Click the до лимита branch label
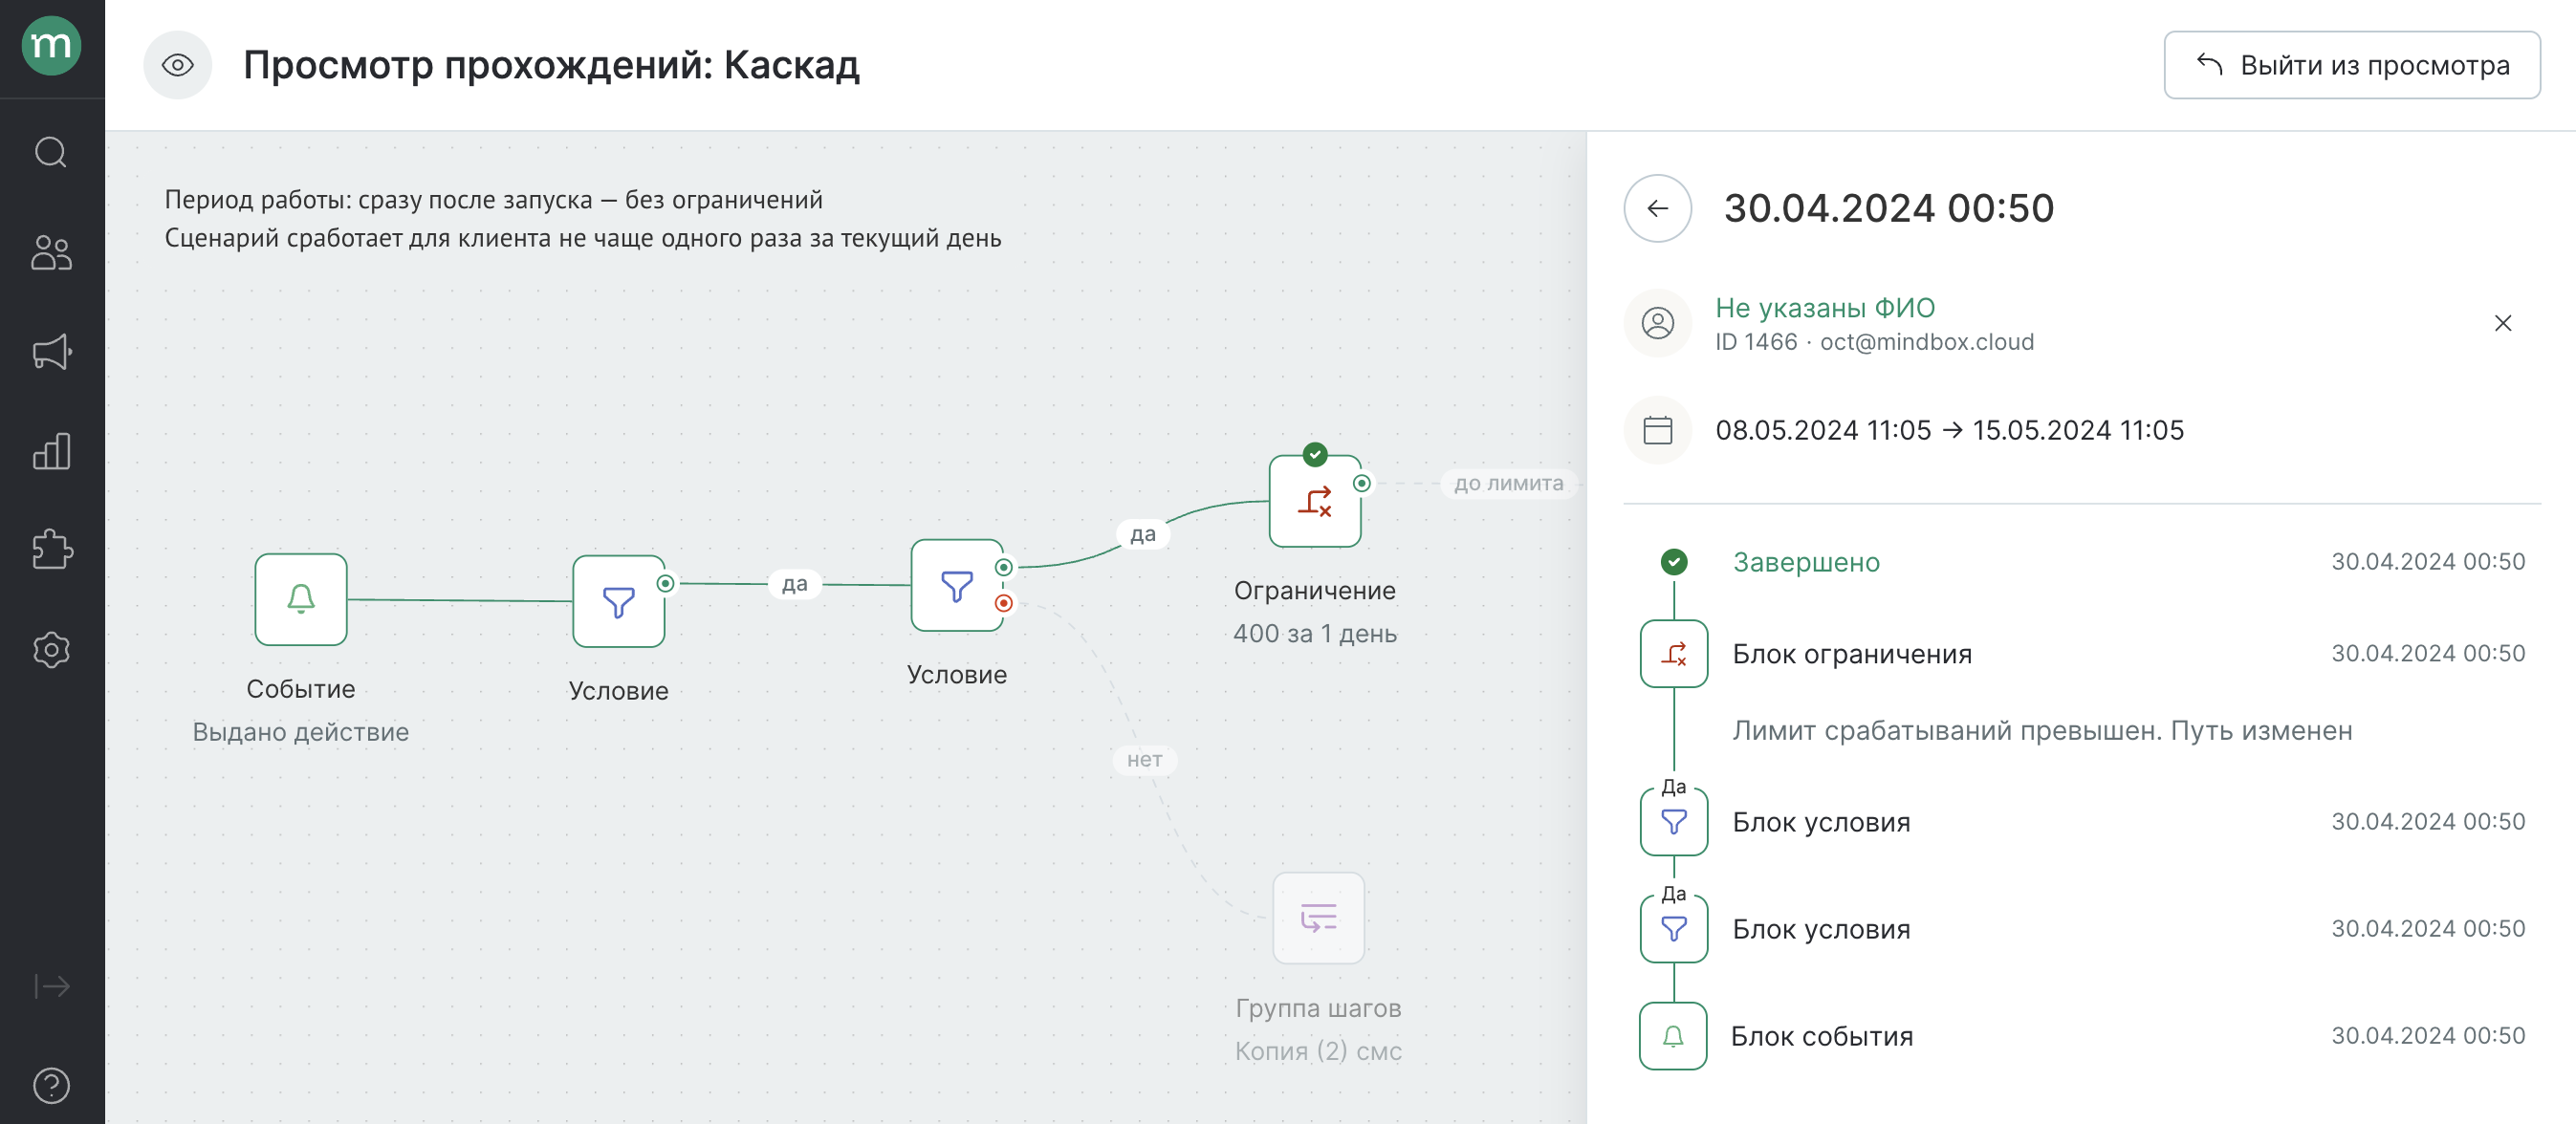Image resolution: width=2576 pixels, height=1124 pixels. click(1508, 483)
